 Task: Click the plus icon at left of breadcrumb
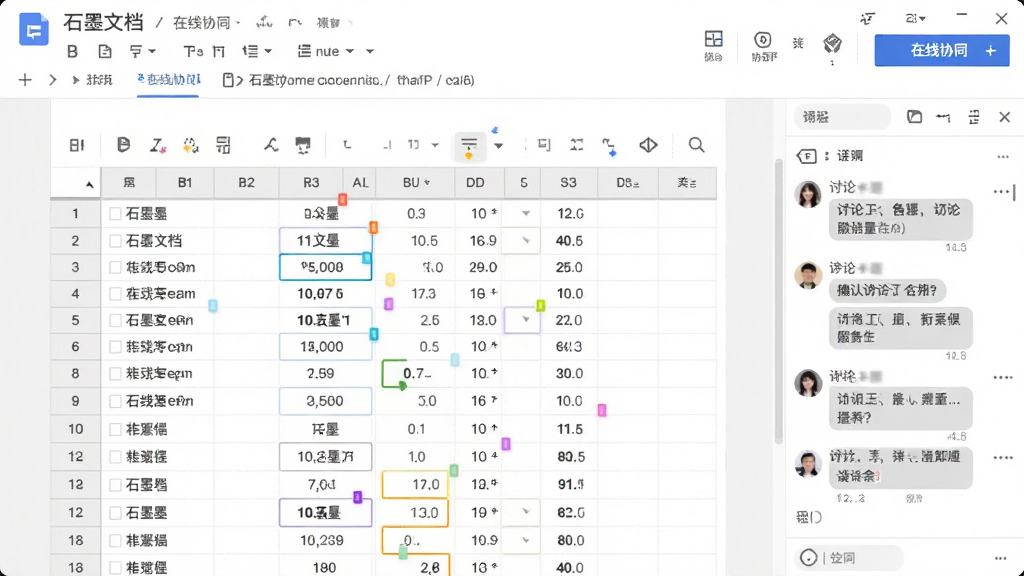click(25, 80)
